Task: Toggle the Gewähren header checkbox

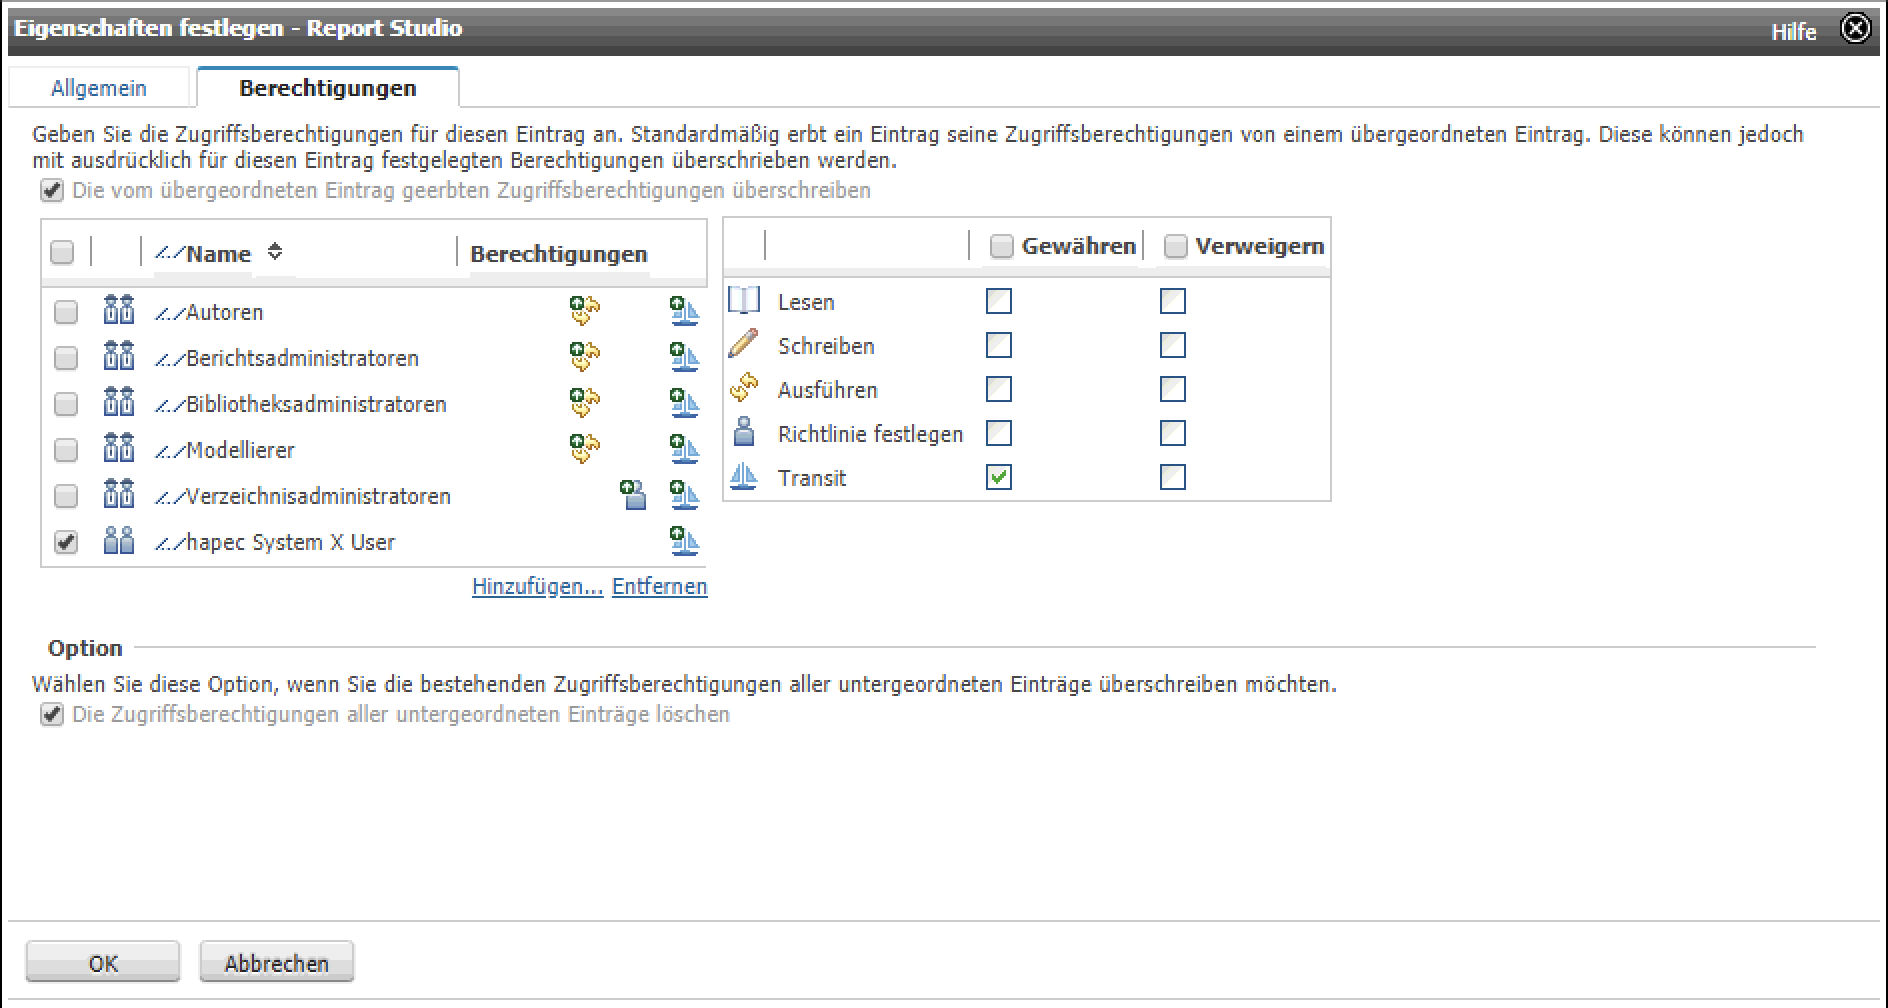Action: (1001, 246)
